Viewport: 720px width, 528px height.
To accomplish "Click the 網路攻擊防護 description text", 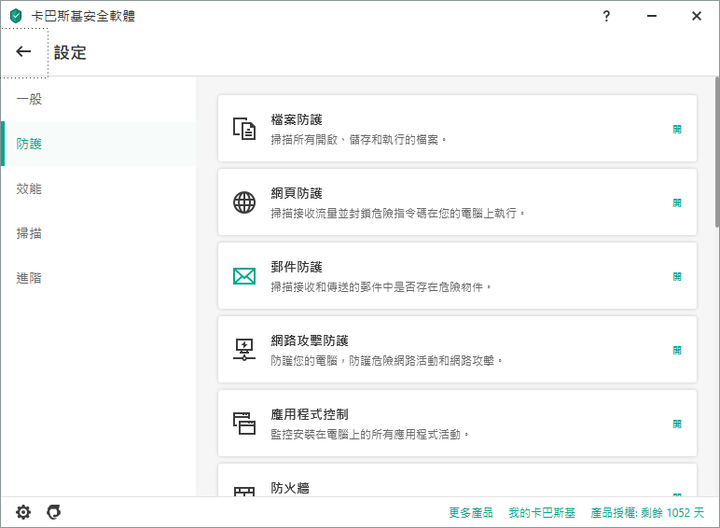I will pyautogui.click(x=387, y=361).
